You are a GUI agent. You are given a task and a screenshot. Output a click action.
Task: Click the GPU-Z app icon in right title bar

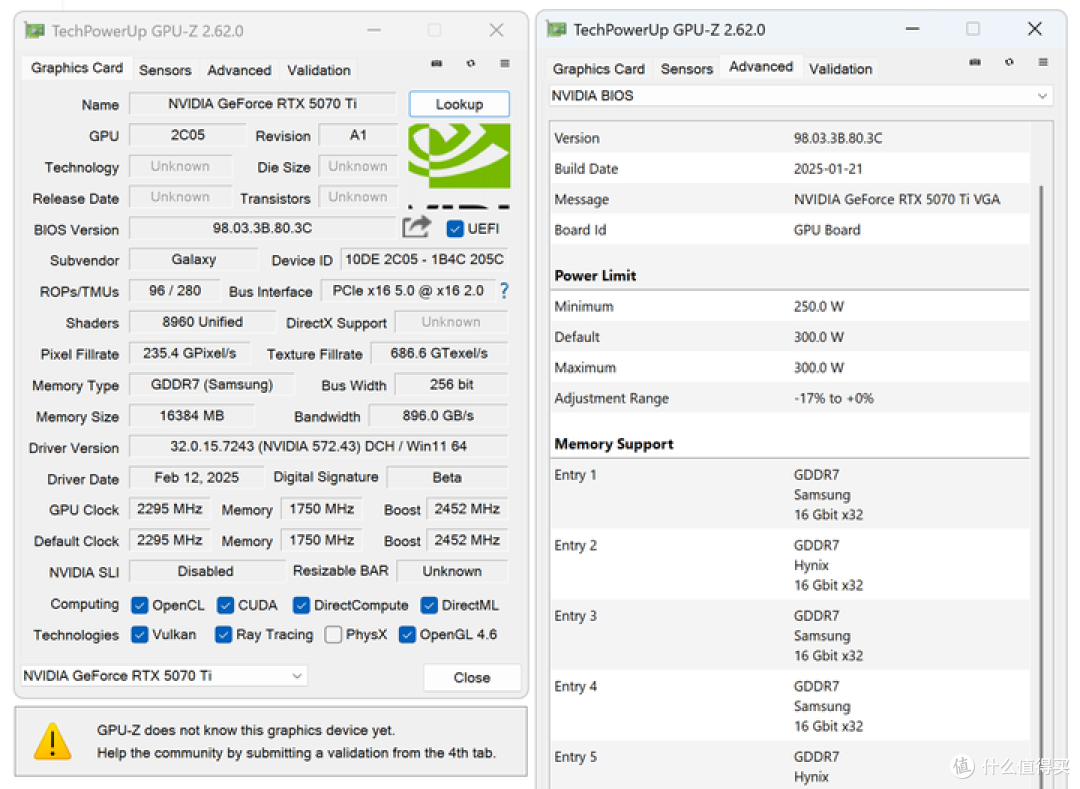(x=557, y=29)
